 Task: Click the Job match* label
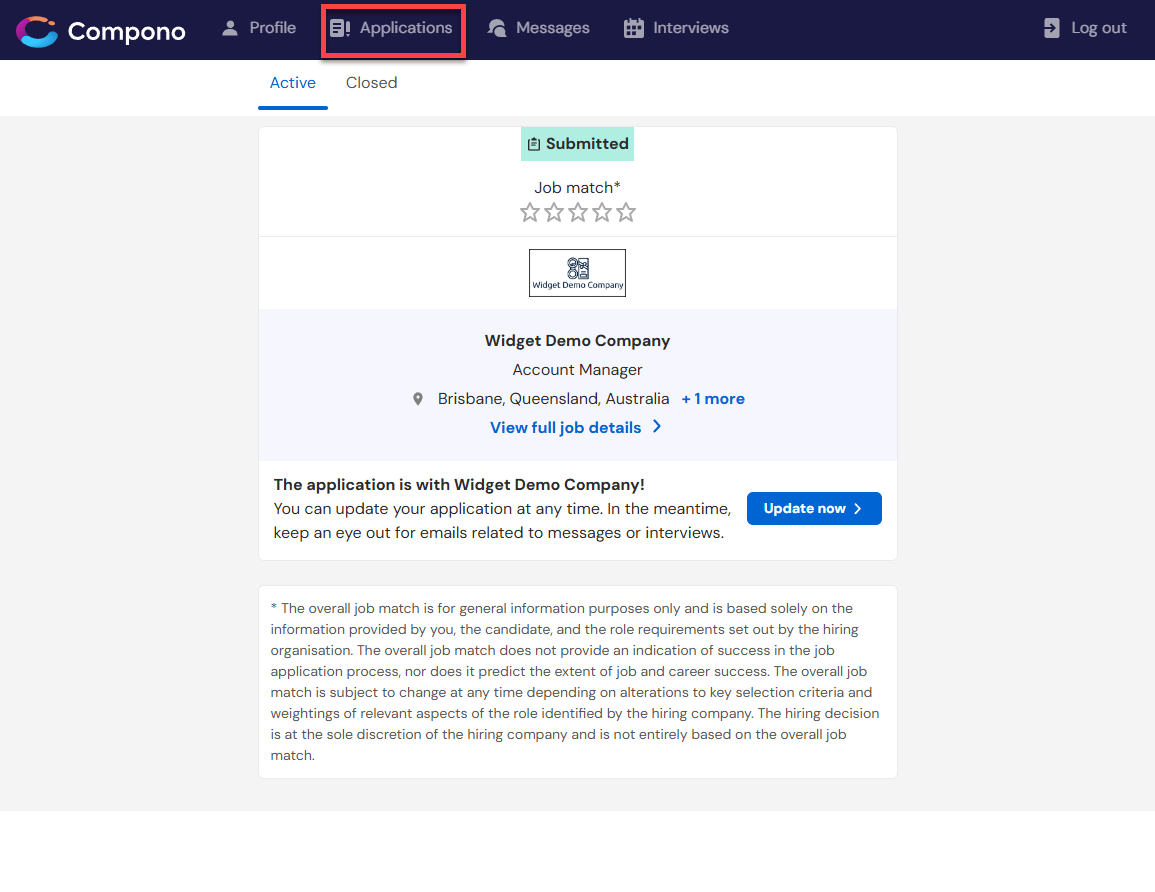click(x=578, y=188)
